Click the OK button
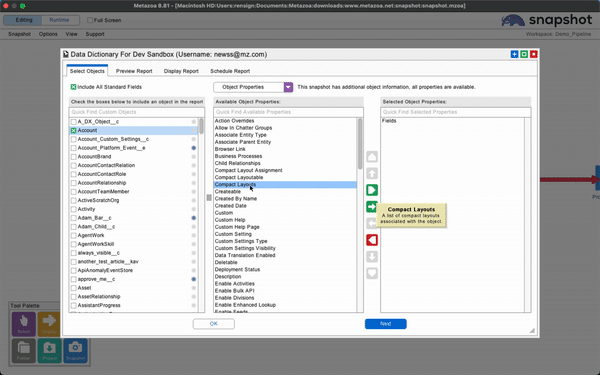The image size is (600, 375). coord(214,324)
